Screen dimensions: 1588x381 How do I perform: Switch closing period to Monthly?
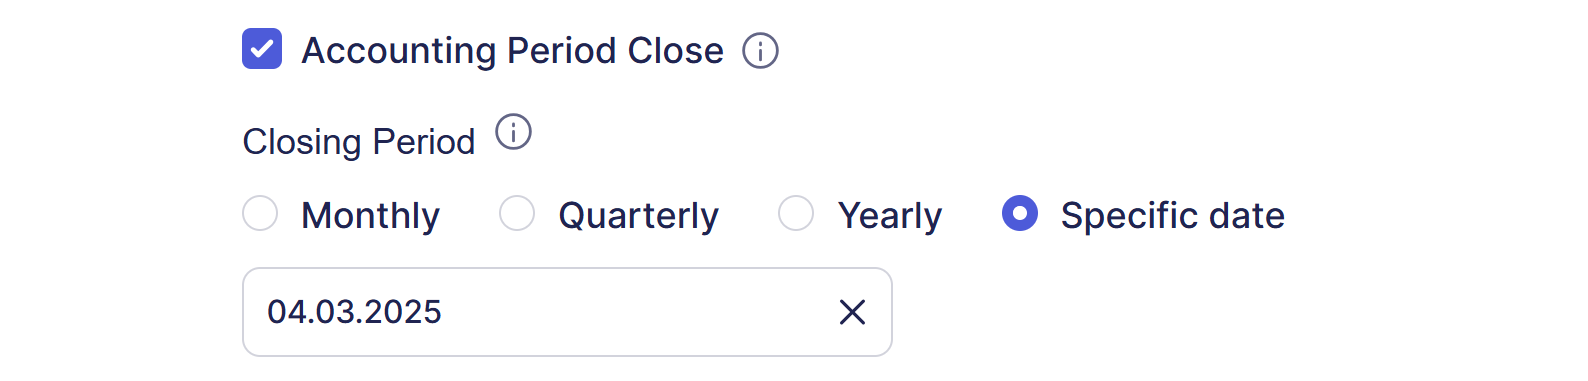pos(260,213)
